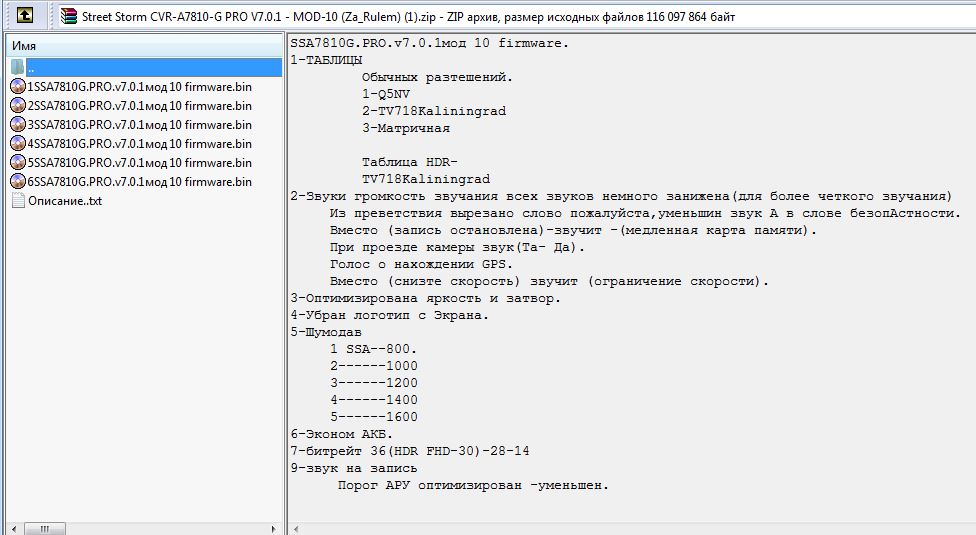This screenshot has height=535, width=976.
Task: Click the "1-ТАБЛИЦЫ" line in comment pane
Action: coord(327,60)
